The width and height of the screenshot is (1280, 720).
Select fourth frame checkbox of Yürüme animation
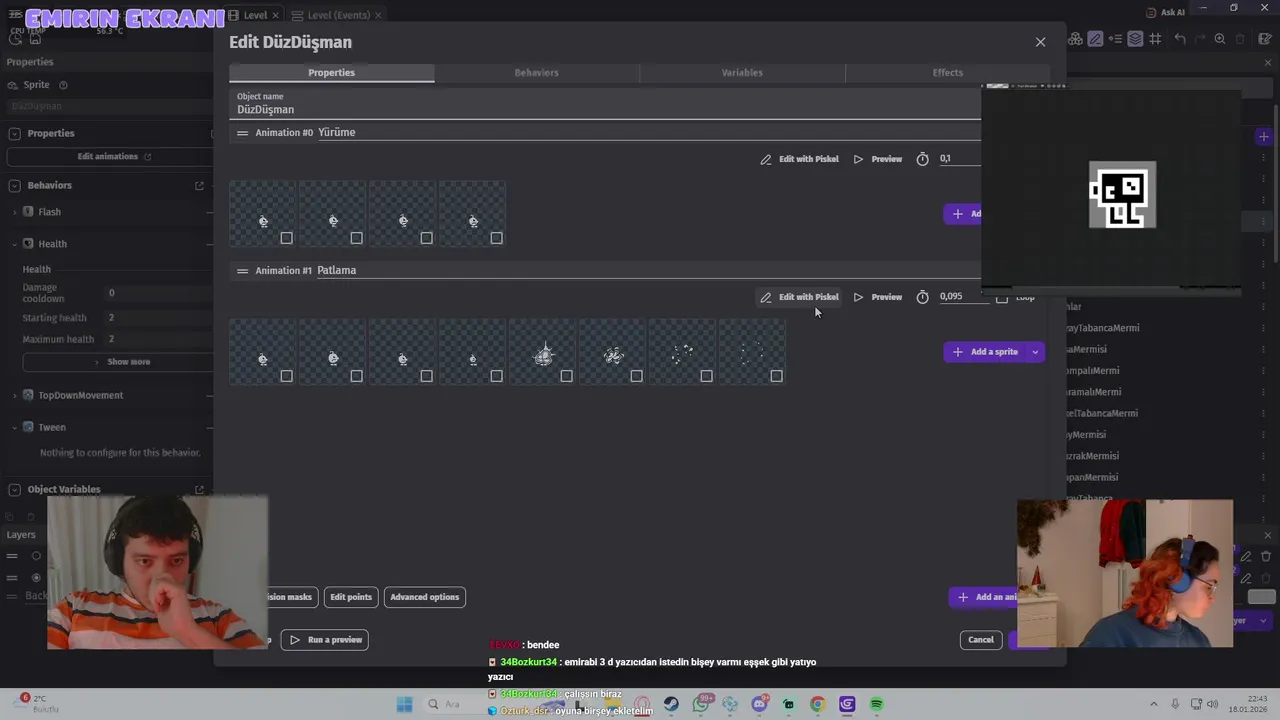tap(497, 238)
